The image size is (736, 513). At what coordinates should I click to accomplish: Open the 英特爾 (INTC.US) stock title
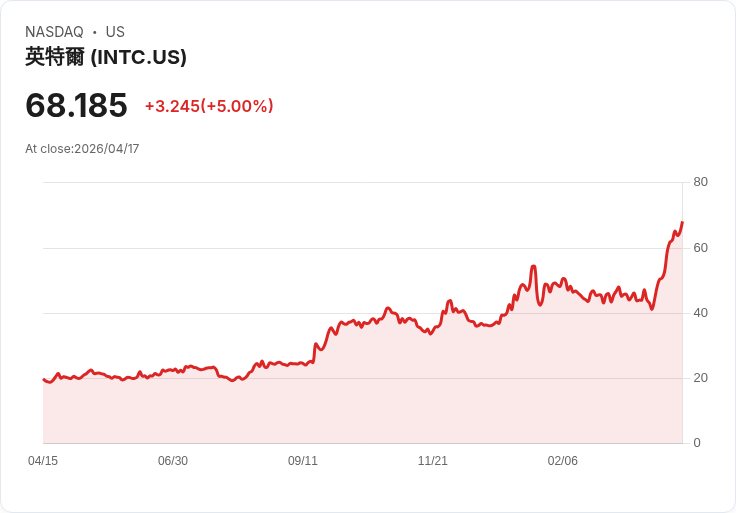[106, 57]
